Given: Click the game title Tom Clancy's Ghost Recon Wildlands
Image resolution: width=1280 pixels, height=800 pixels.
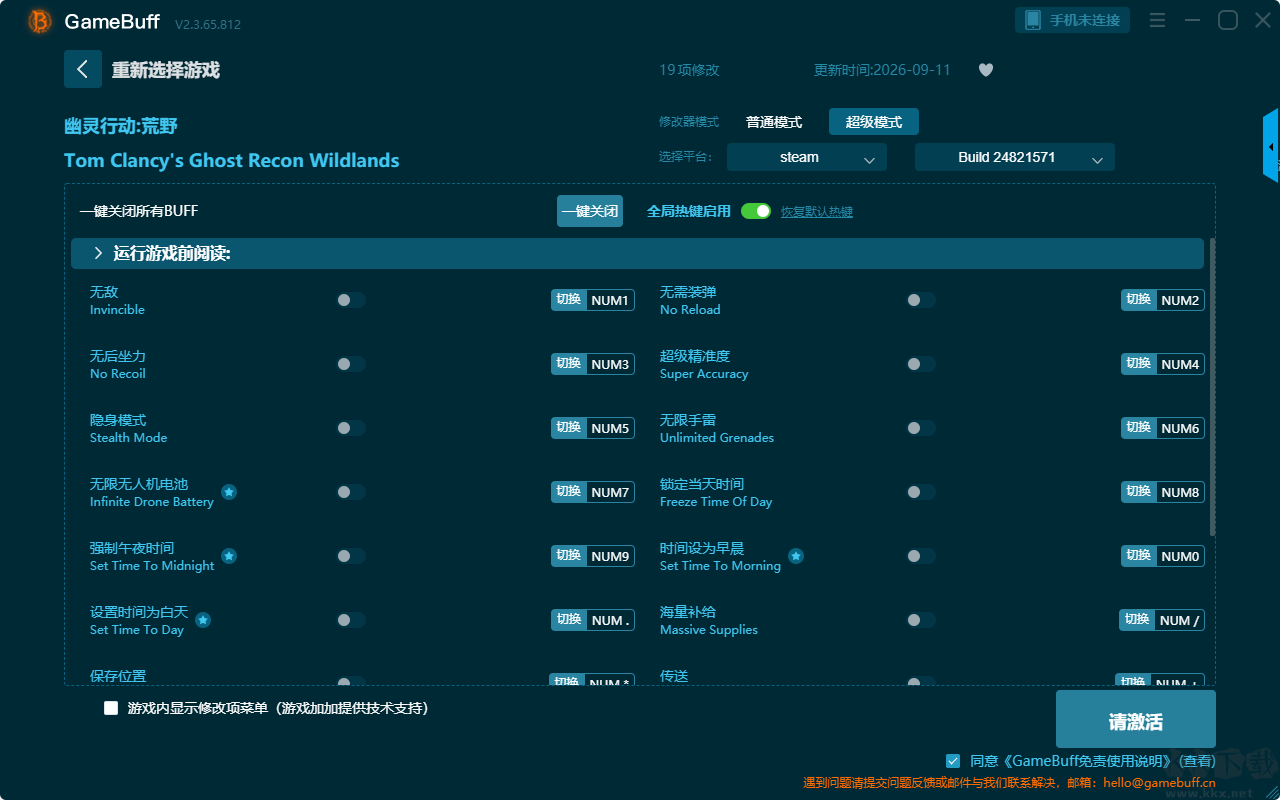Looking at the screenshot, I should [x=232, y=160].
